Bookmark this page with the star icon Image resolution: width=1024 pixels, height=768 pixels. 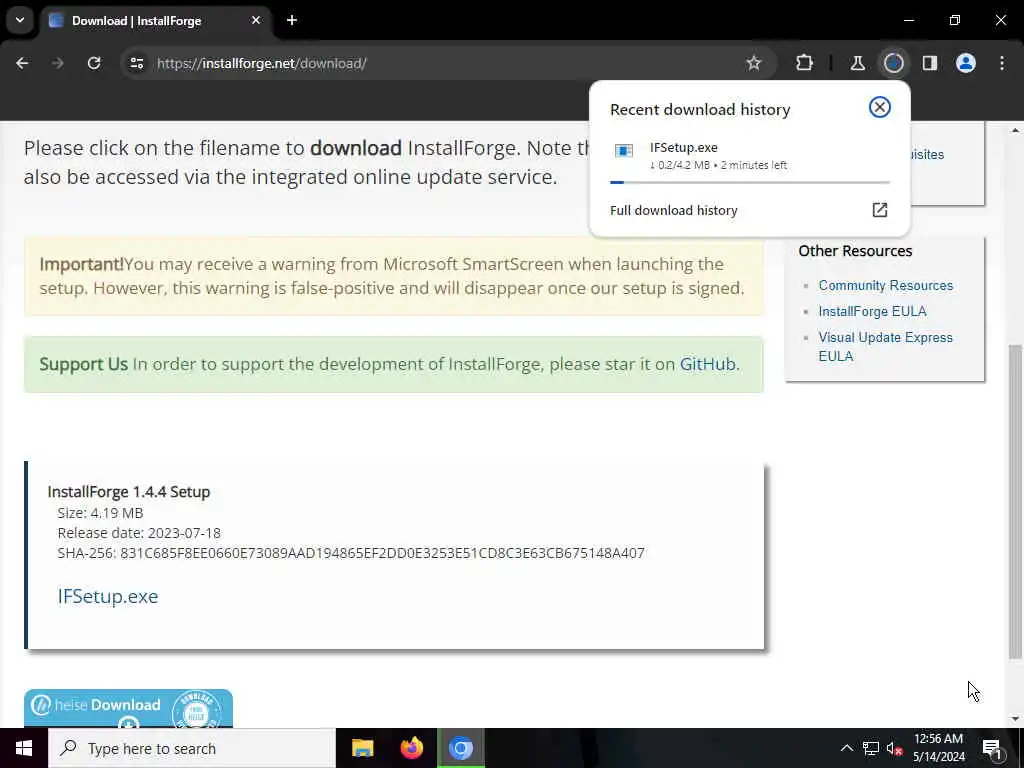click(x=754, y=63)
